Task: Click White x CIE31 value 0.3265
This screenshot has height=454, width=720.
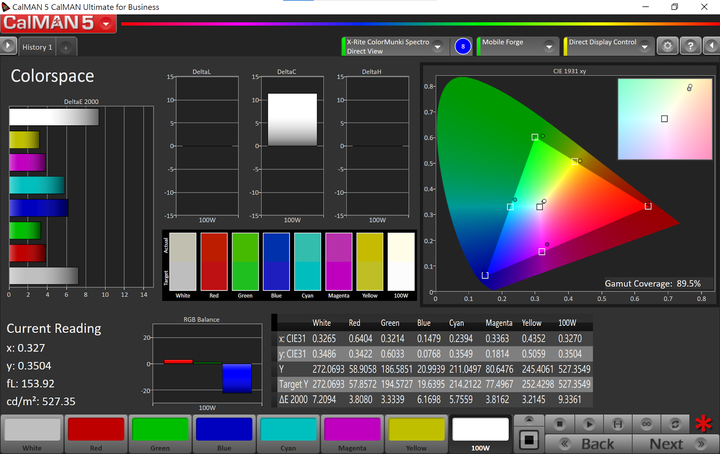Action: click(324, 338)
